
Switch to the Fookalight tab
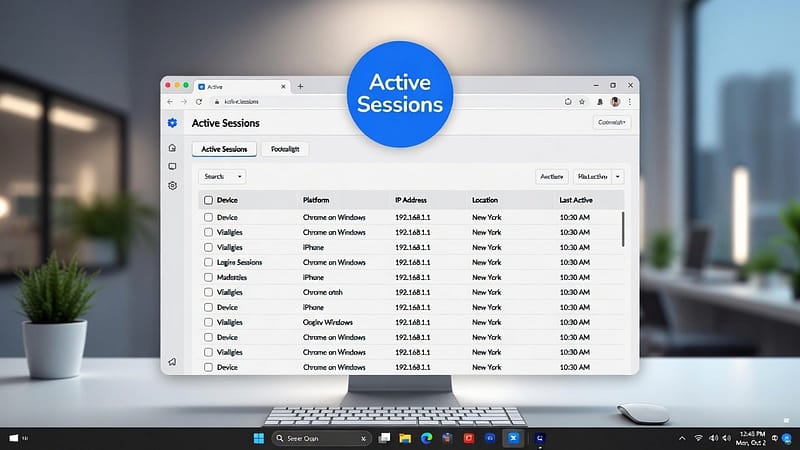(285, 149)
